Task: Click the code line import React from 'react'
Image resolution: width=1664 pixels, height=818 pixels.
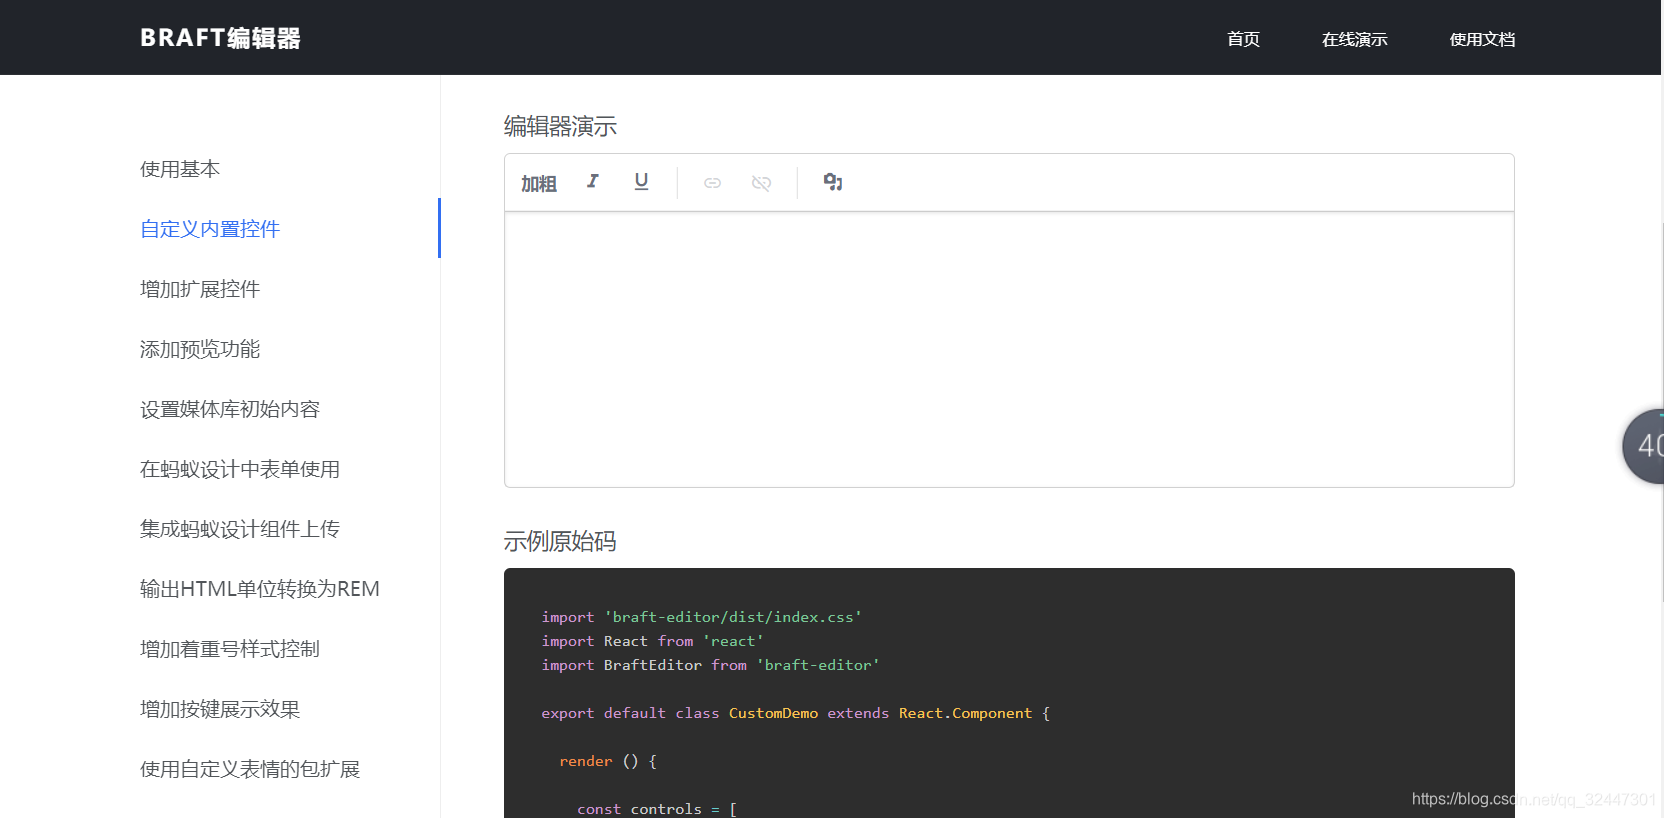Action: [x=653, y=641]
